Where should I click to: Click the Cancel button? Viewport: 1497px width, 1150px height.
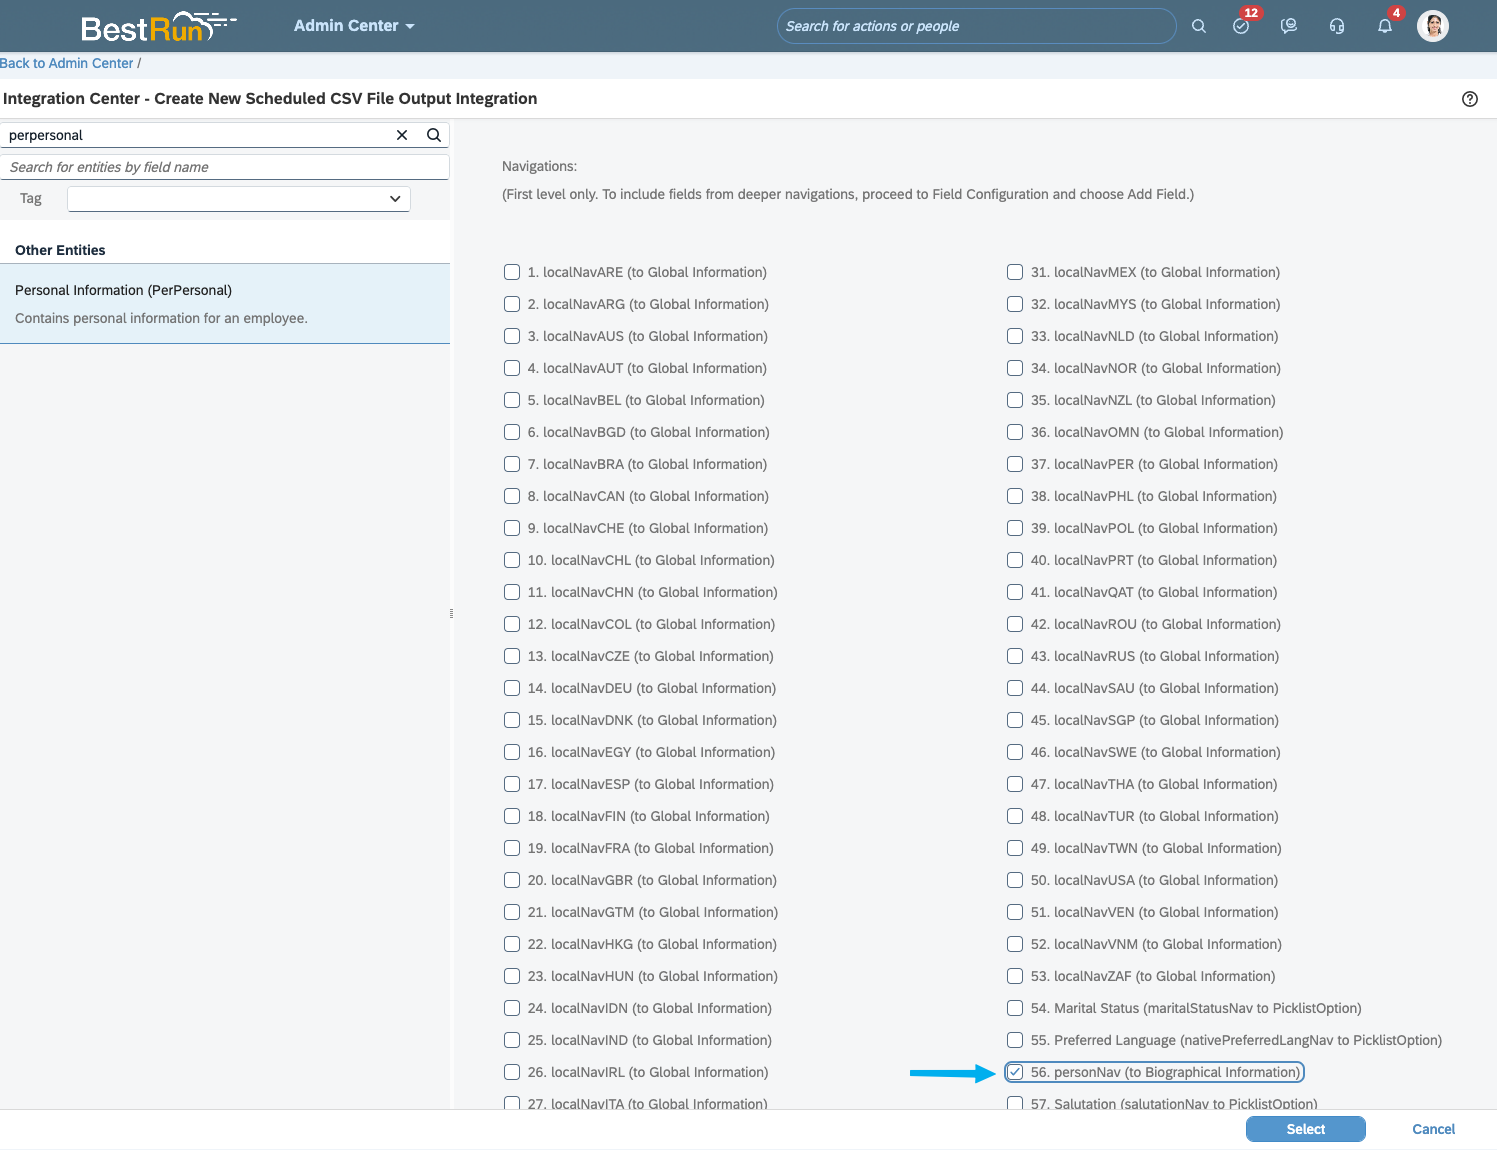point(1433,1129)
